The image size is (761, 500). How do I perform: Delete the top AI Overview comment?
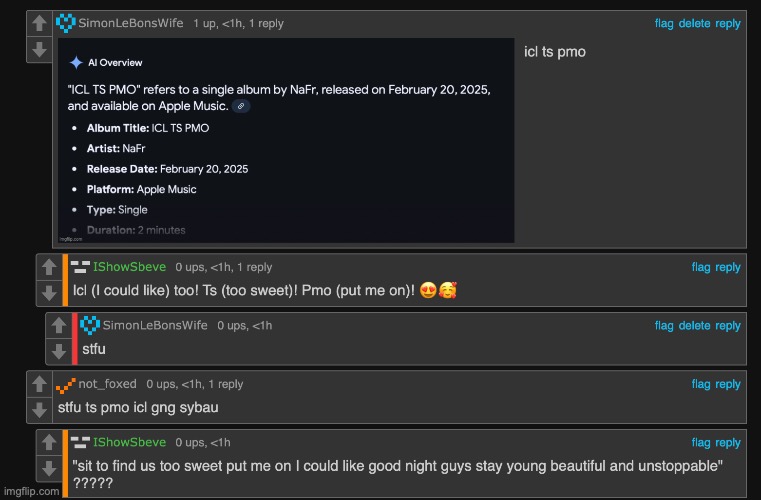[694, 24]
